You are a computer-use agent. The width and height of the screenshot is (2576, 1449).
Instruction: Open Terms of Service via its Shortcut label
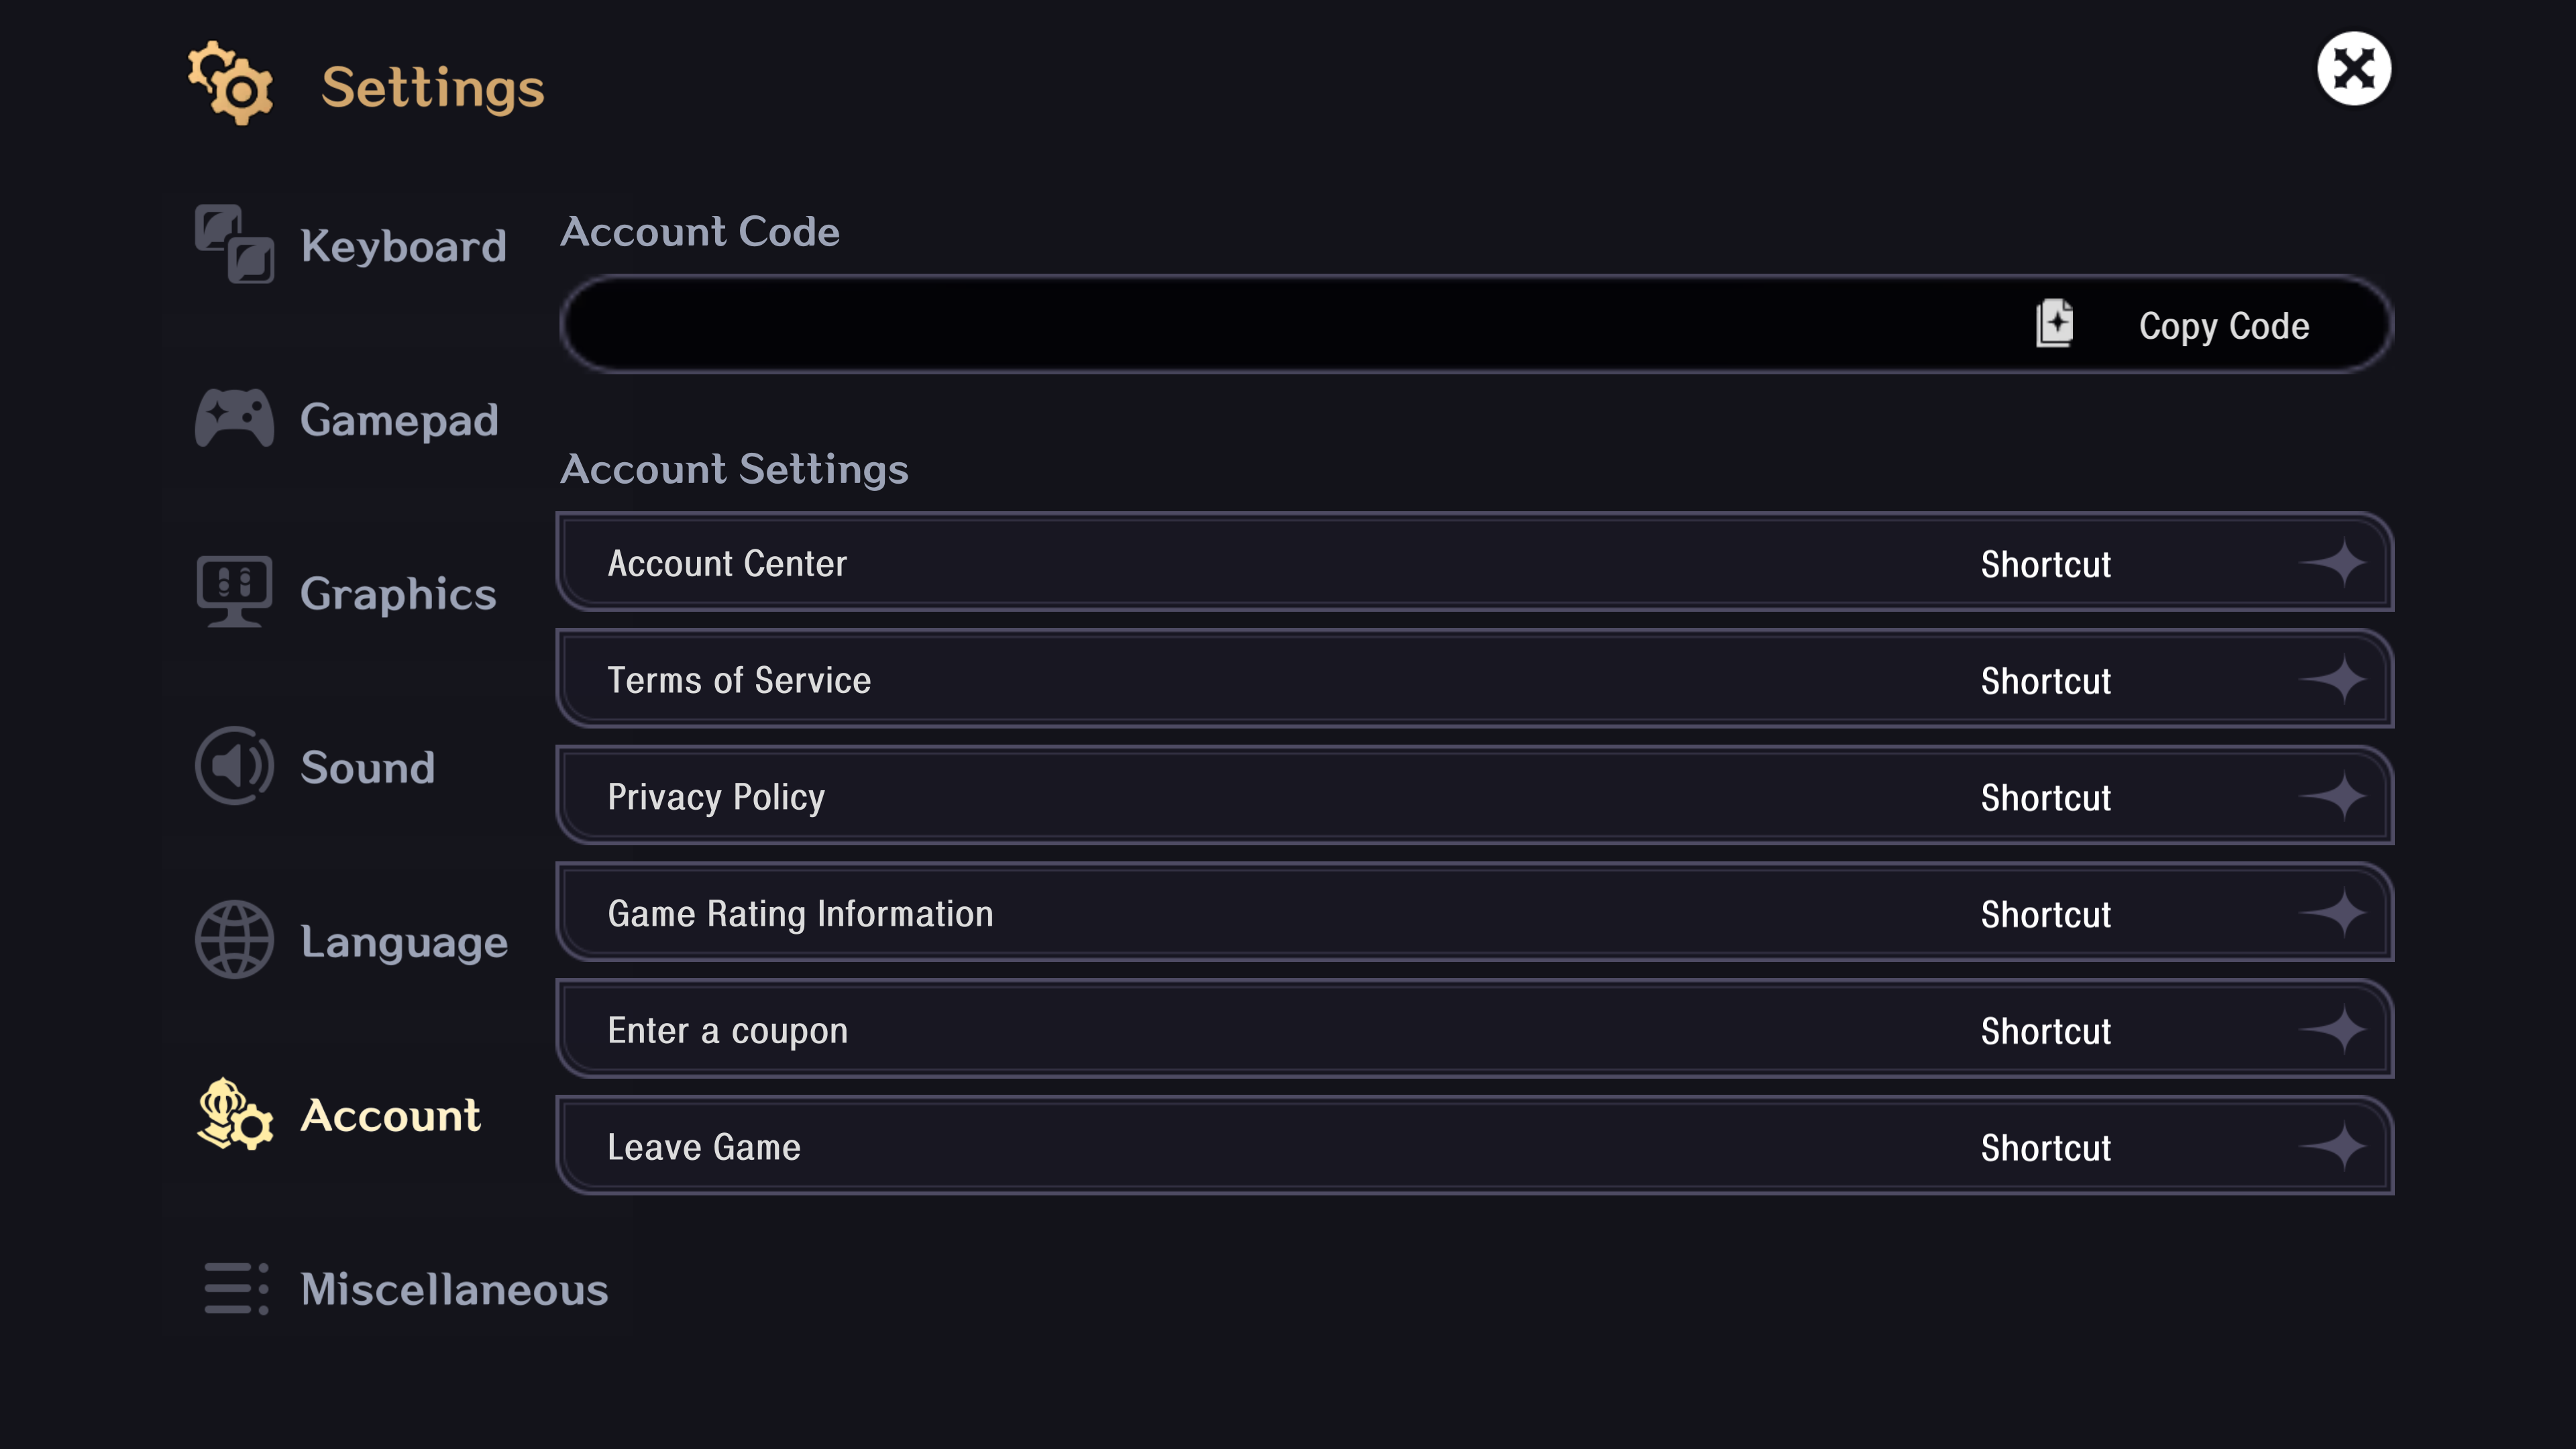pos(2046,681)
